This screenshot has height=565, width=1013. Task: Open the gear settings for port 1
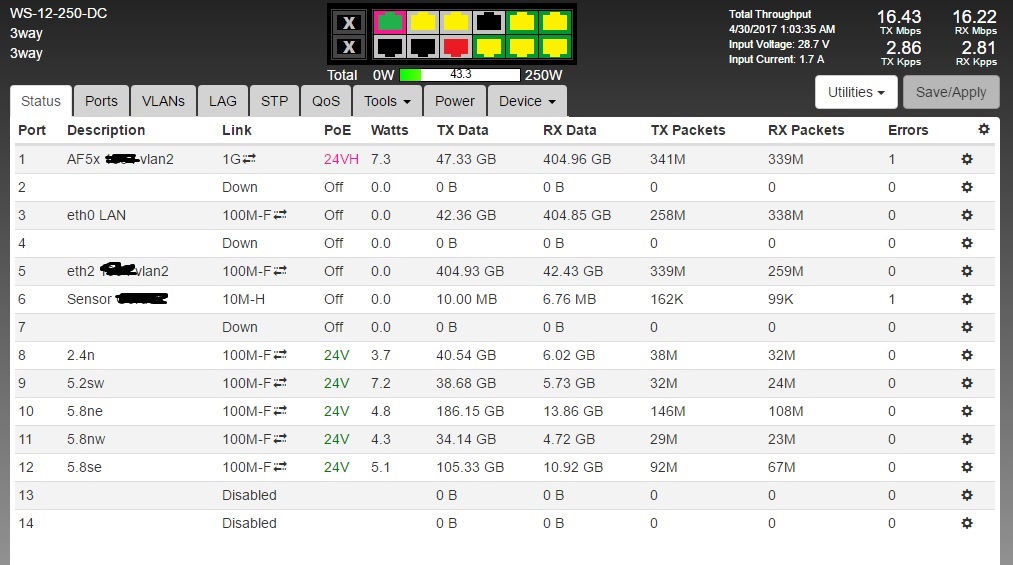click(x=966, y=159)
